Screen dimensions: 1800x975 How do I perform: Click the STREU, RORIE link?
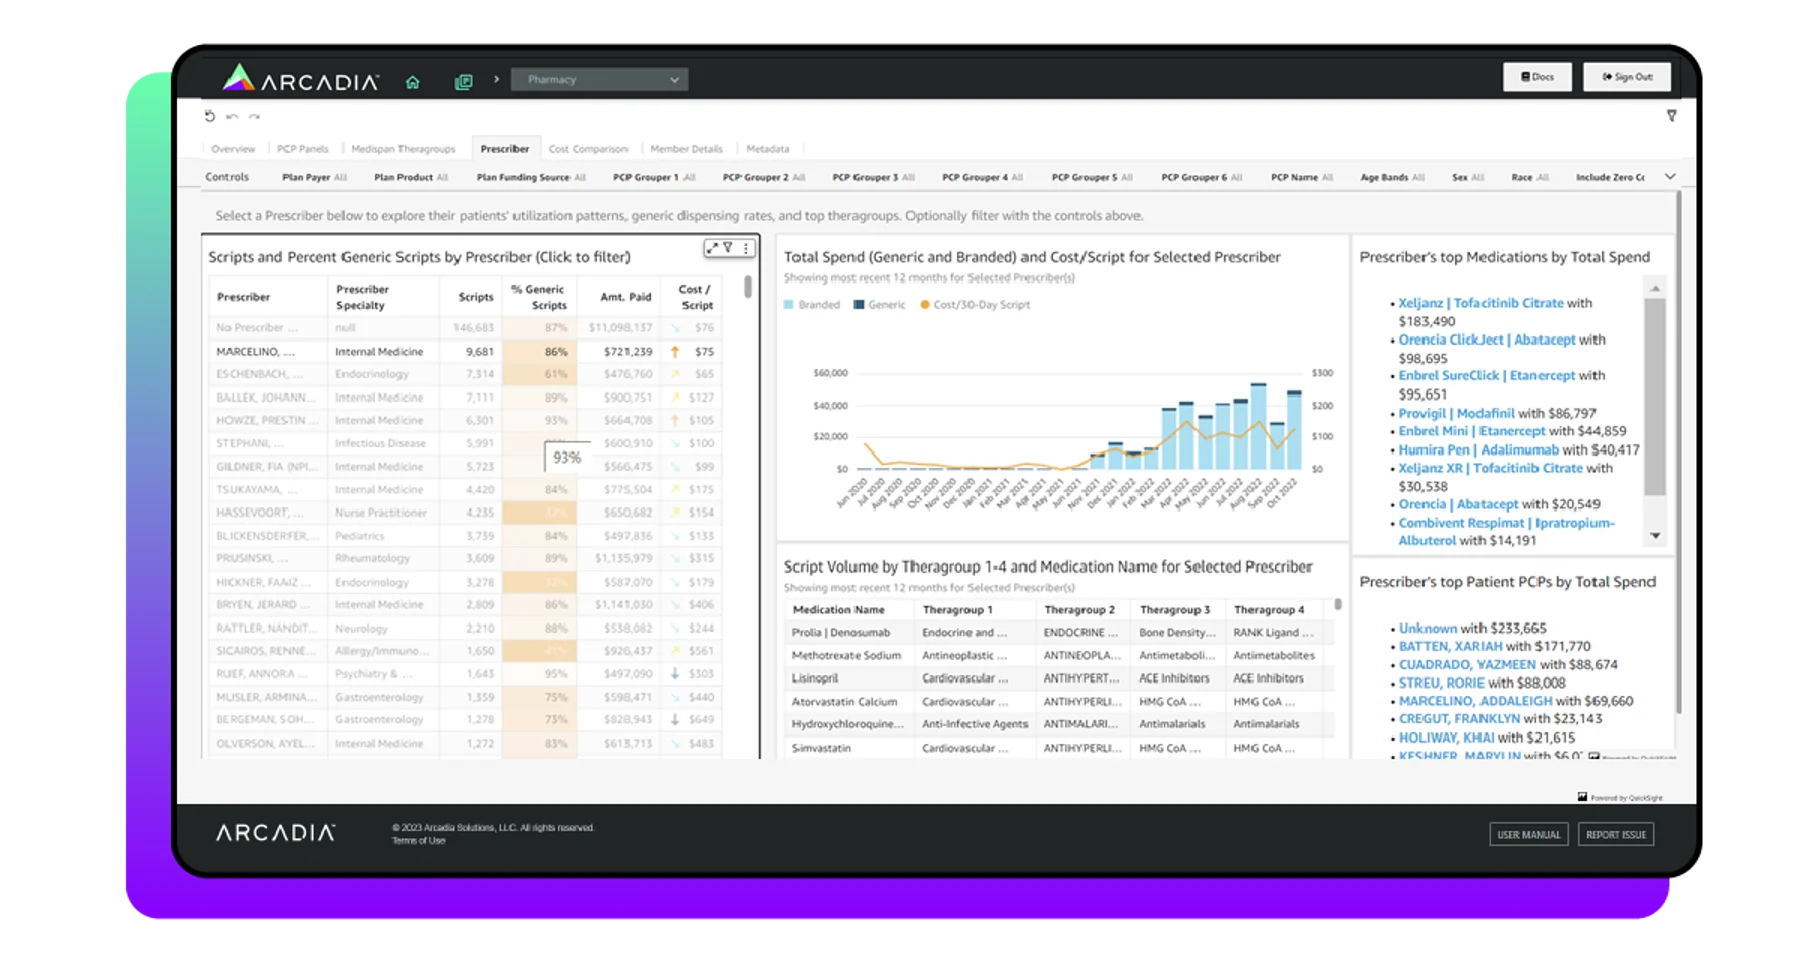point(1441,683)
